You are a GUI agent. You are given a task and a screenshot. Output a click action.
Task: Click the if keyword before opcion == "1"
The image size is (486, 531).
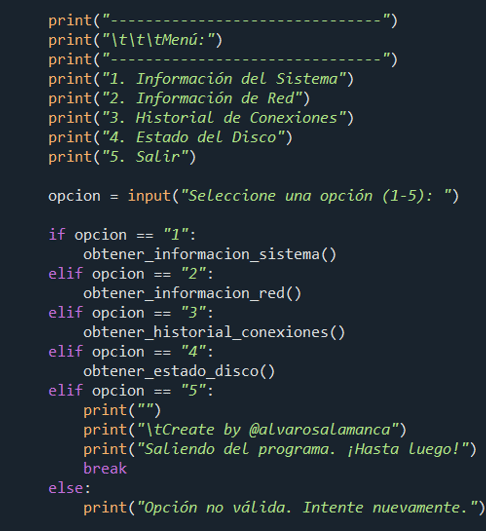pyautogui.click(x=57, y=235)
